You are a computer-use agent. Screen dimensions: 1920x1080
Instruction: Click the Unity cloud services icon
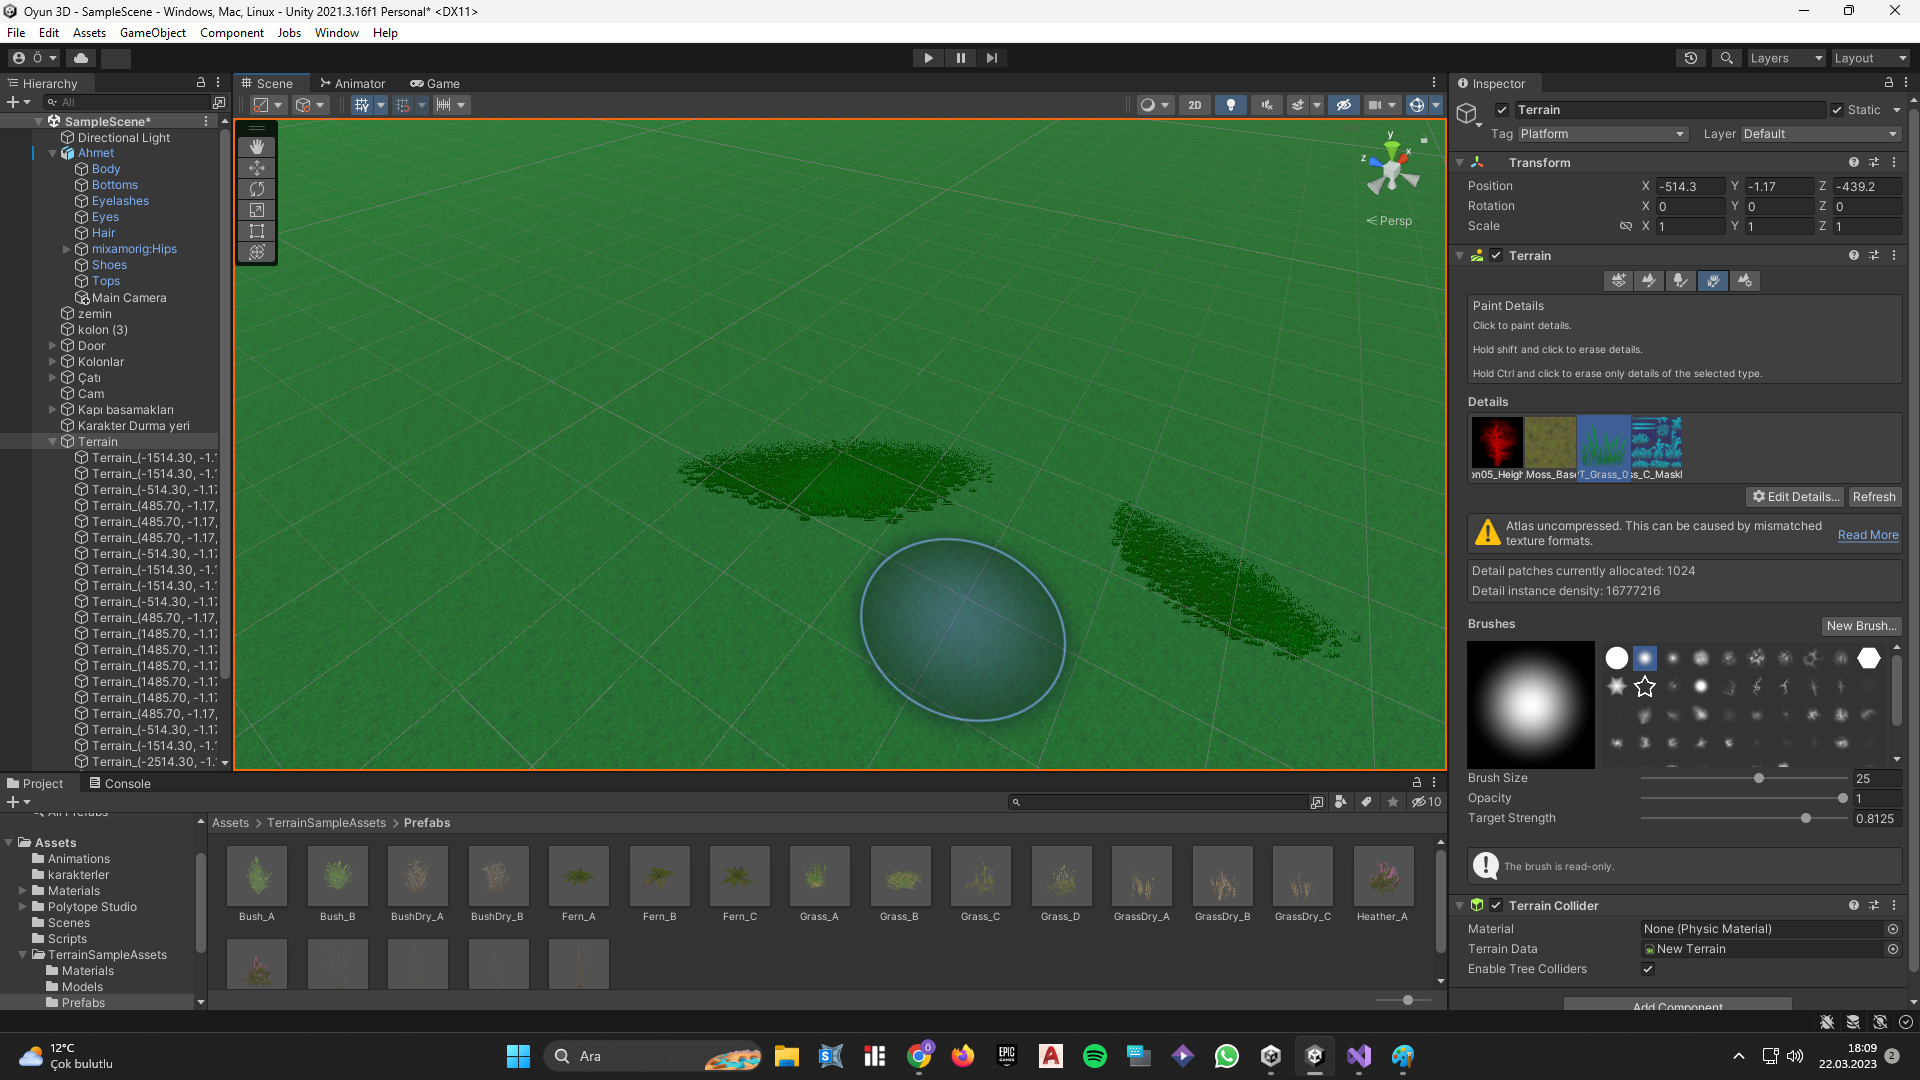pos(81,58)
